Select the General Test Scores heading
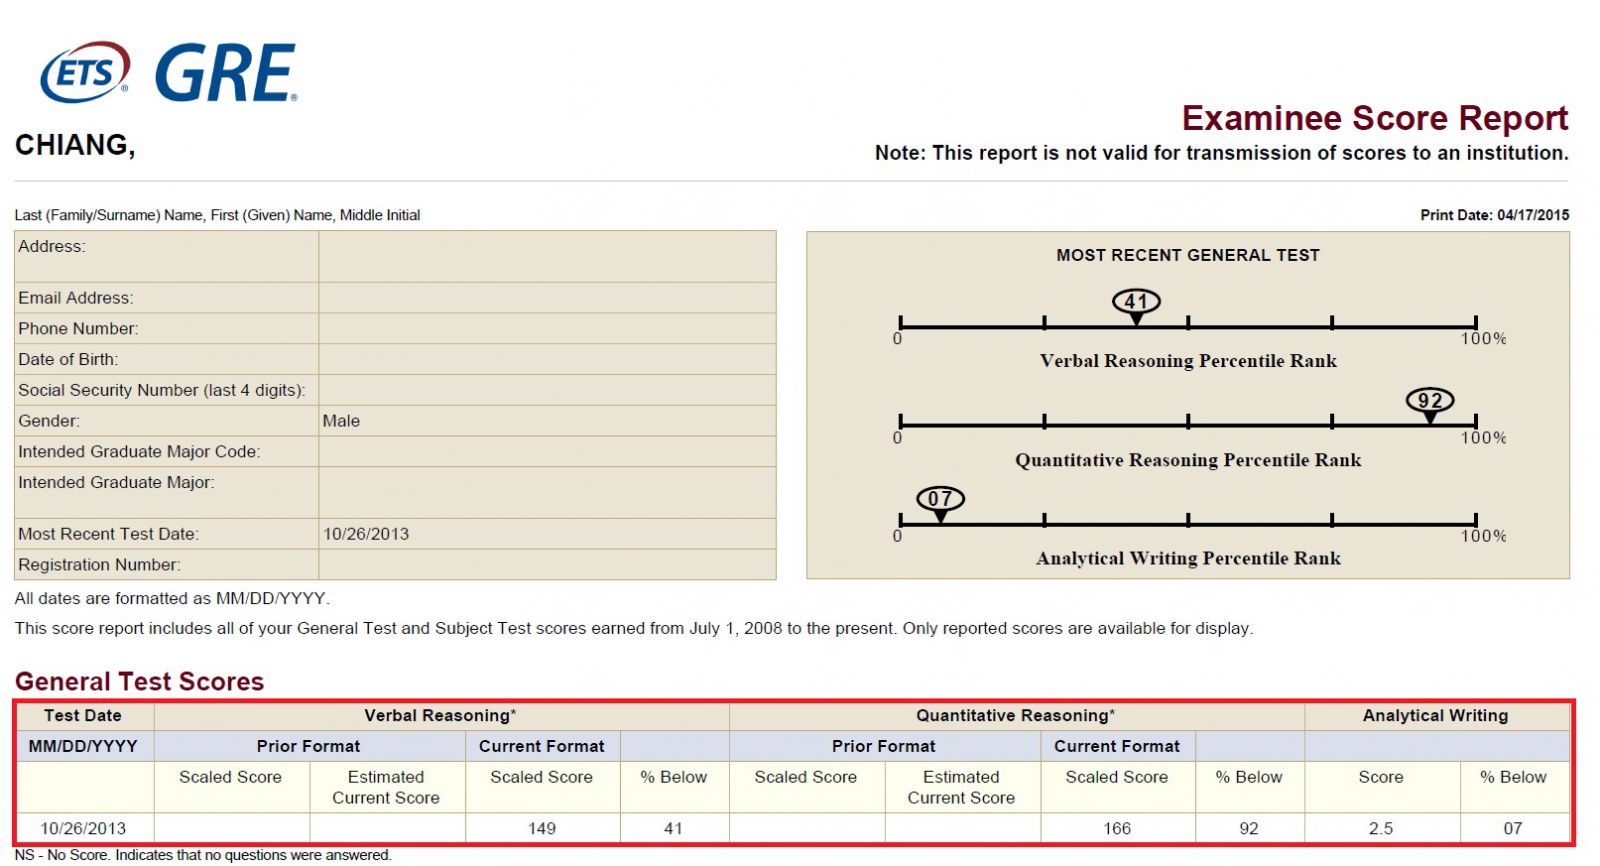 tap(139, 682)
